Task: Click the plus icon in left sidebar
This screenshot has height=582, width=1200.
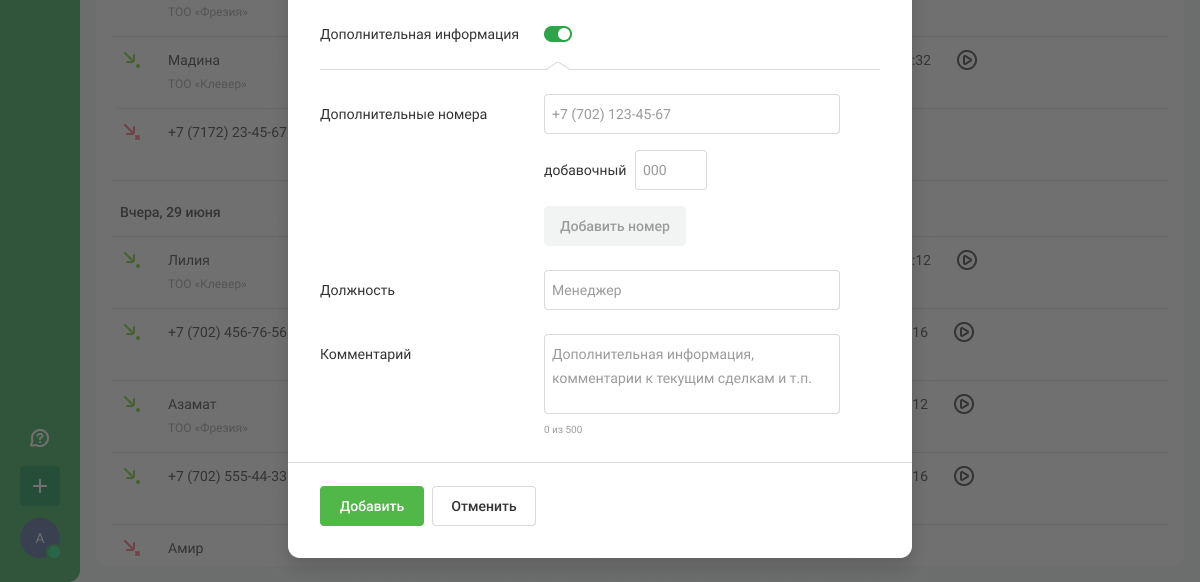Action: coord(40,486)
